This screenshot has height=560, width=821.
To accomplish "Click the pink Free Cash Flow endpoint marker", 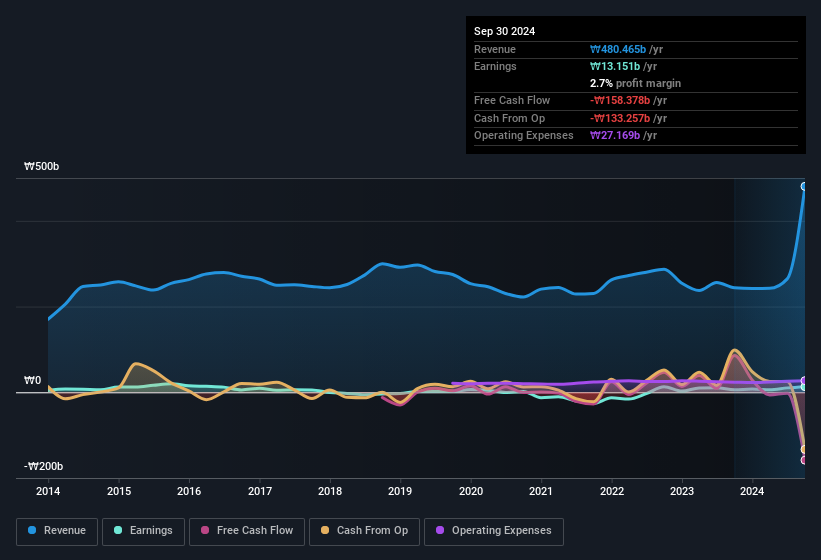I will (x=804, y=460).
